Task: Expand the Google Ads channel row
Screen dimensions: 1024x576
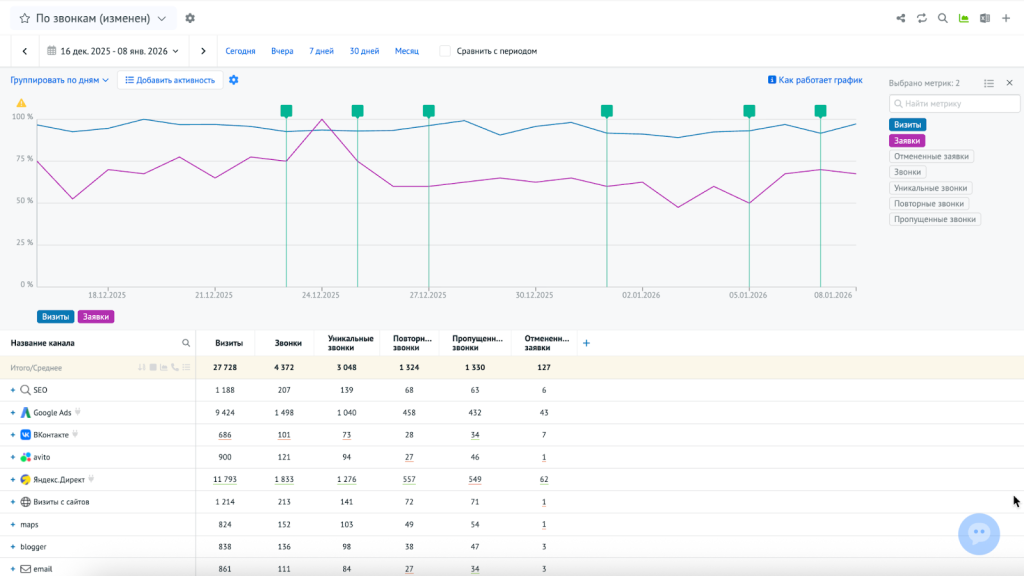Action: point(13,412)
